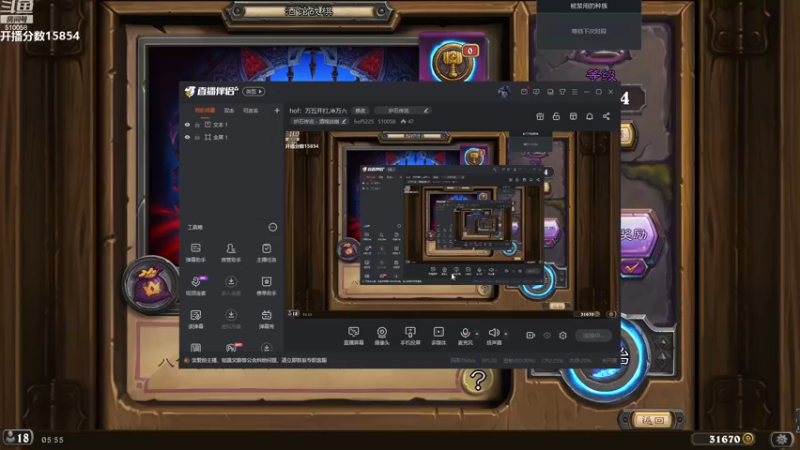800x450 pixels.
Task: Click the 返回 back button in Hearthstone
Action: click(x=653, y=420)
